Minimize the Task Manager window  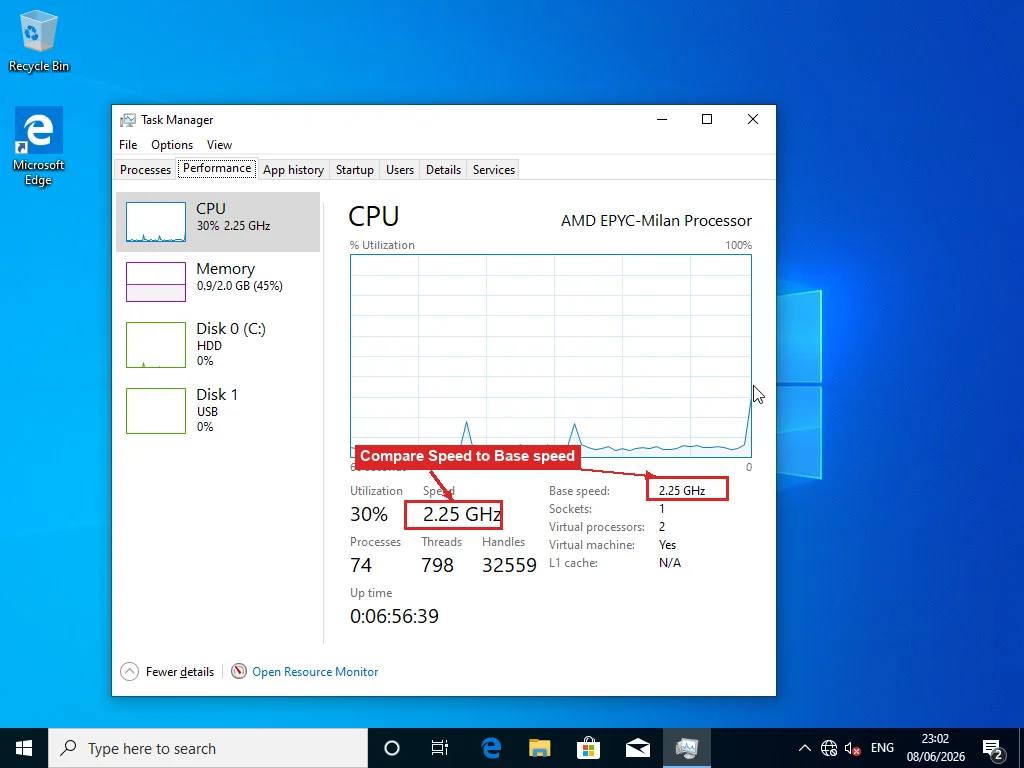point(662,119)
